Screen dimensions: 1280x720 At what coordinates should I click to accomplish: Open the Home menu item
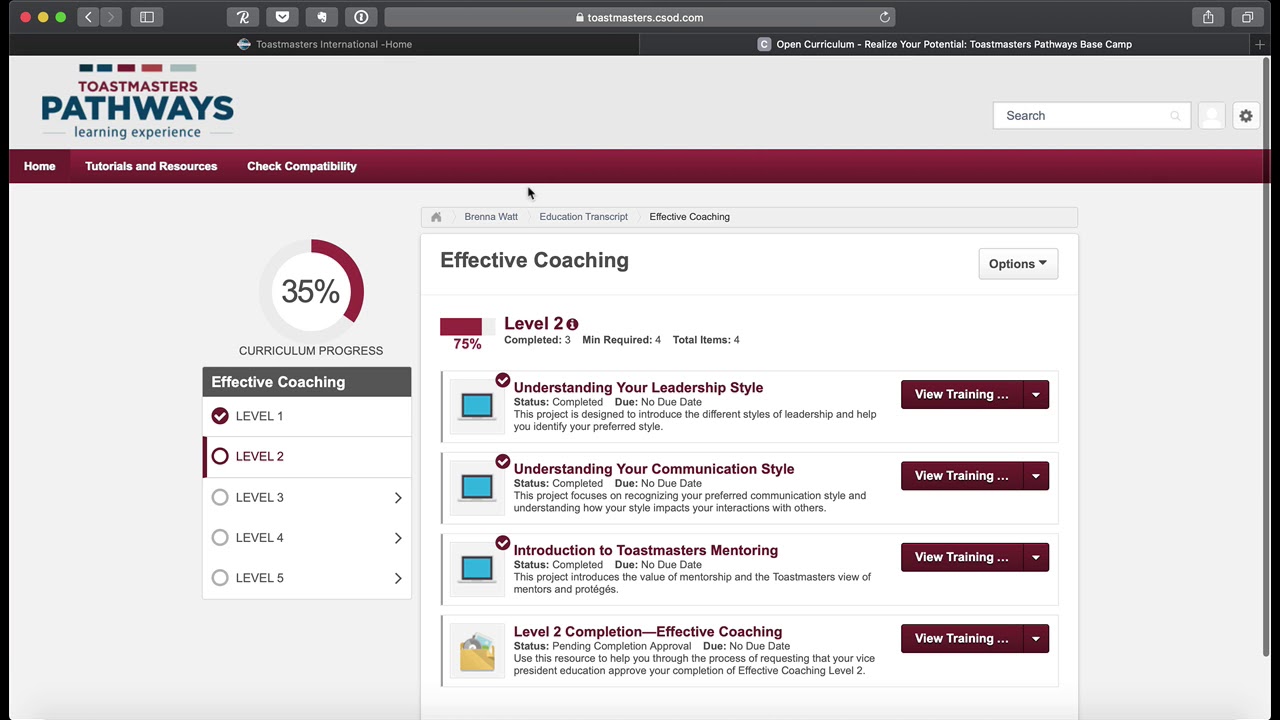pyautogui.click(x=40, y=166)
